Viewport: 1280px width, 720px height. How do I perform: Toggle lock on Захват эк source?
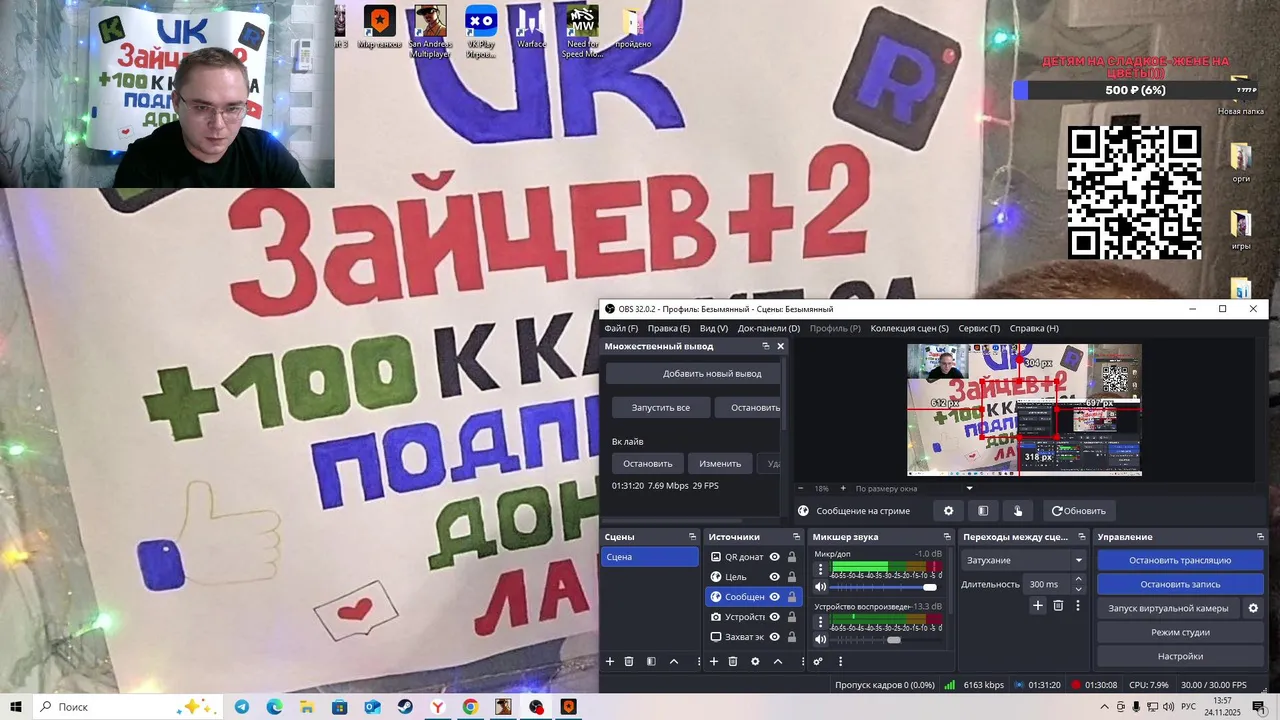tap(792, 637)
